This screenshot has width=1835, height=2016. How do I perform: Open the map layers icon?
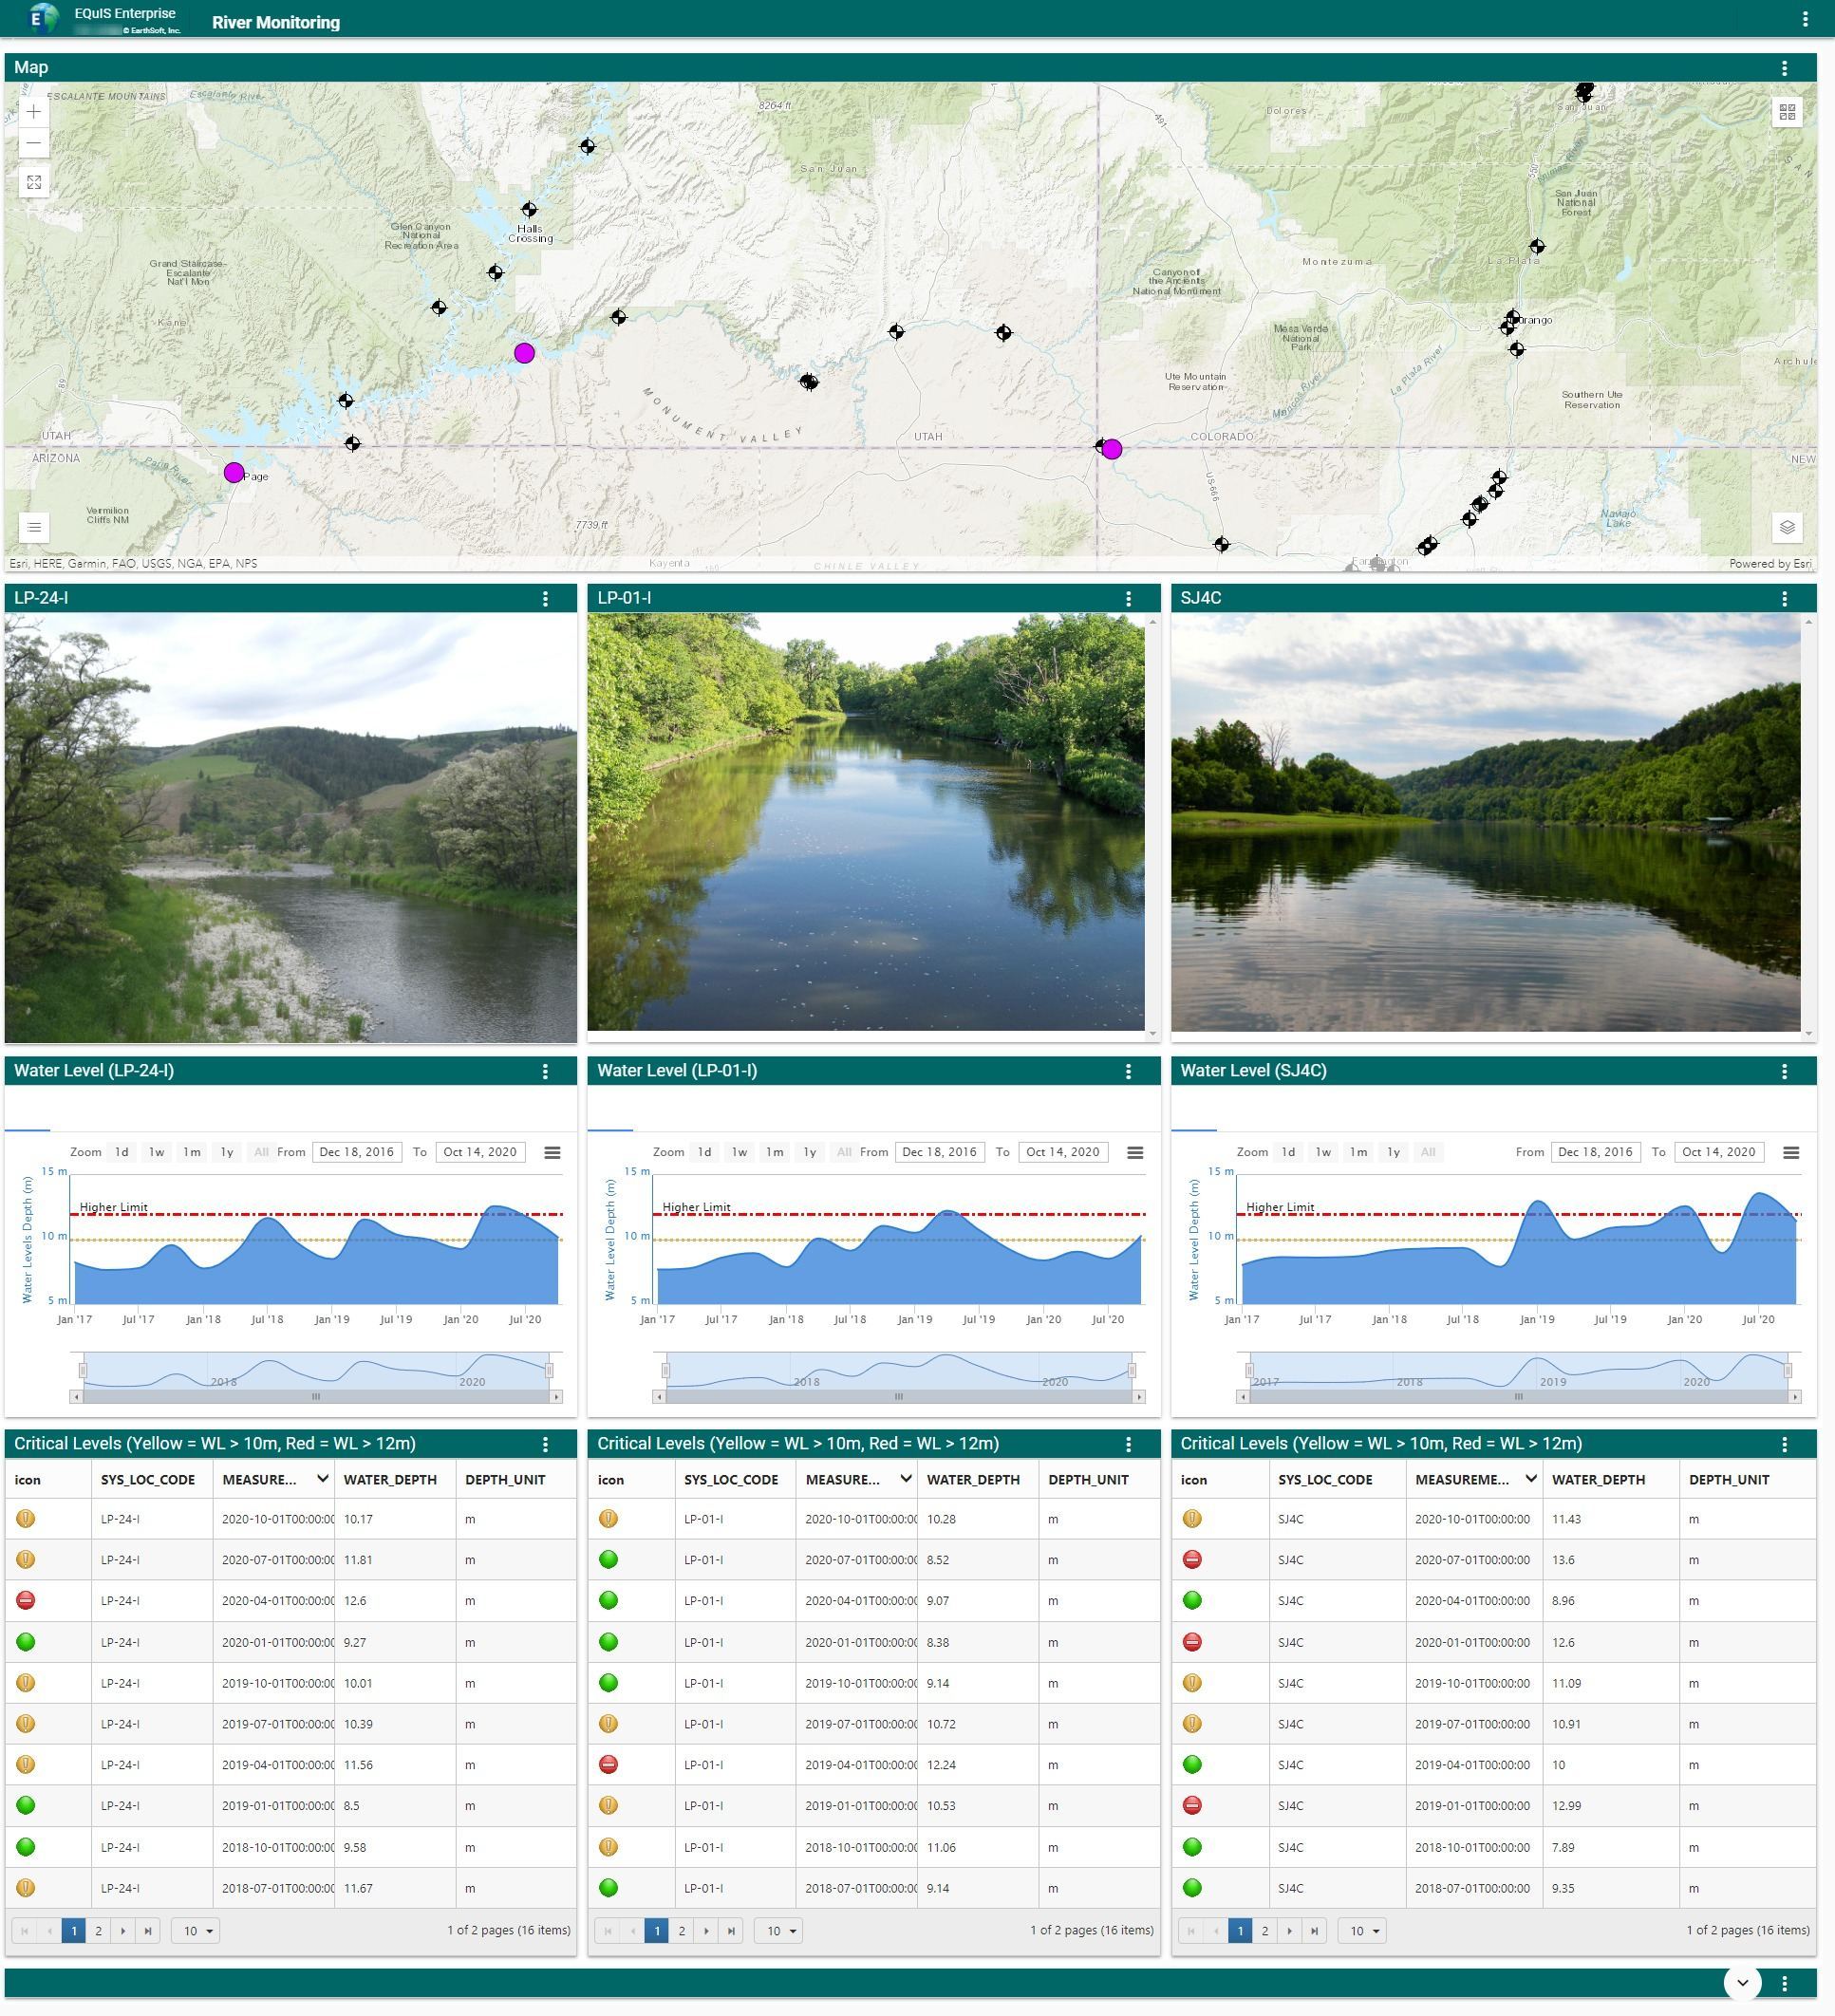pyautogui.click(x=1787, y=527)
